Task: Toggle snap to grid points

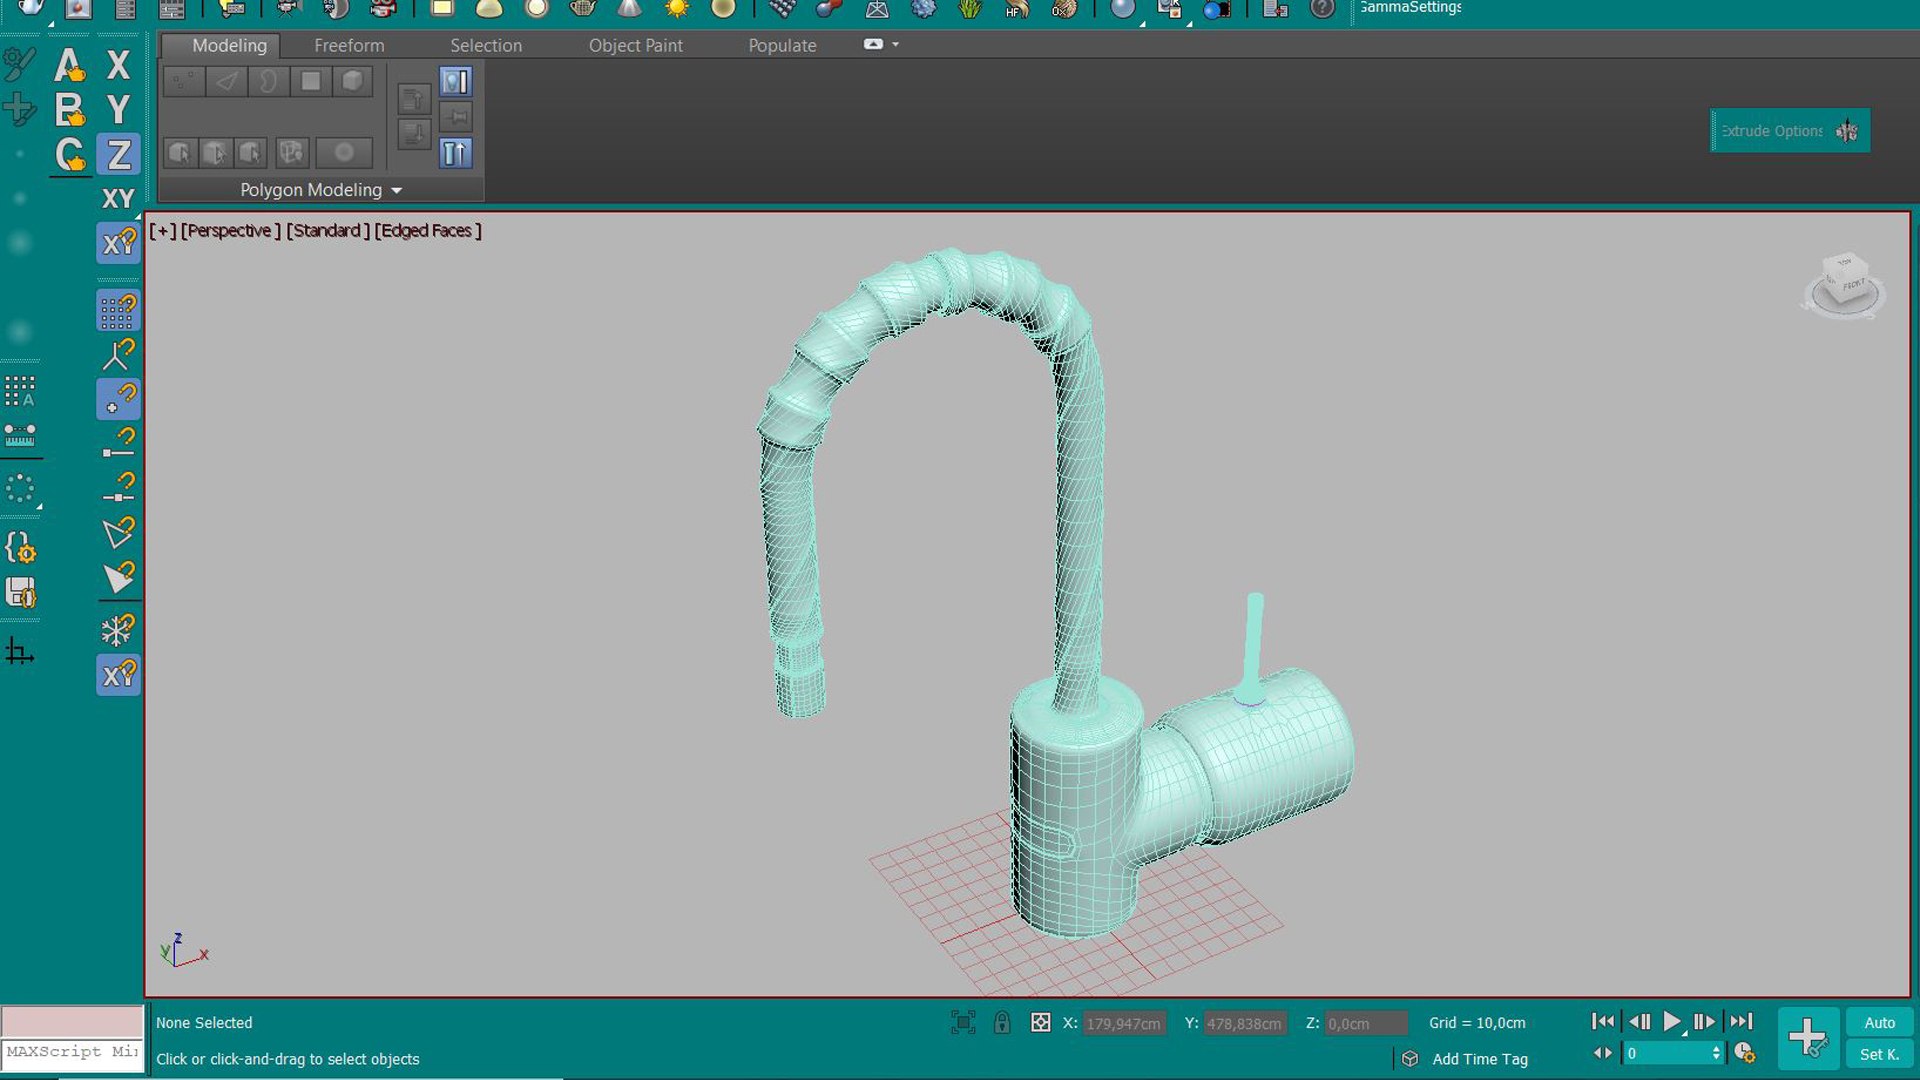Action: tap(118, 311)
